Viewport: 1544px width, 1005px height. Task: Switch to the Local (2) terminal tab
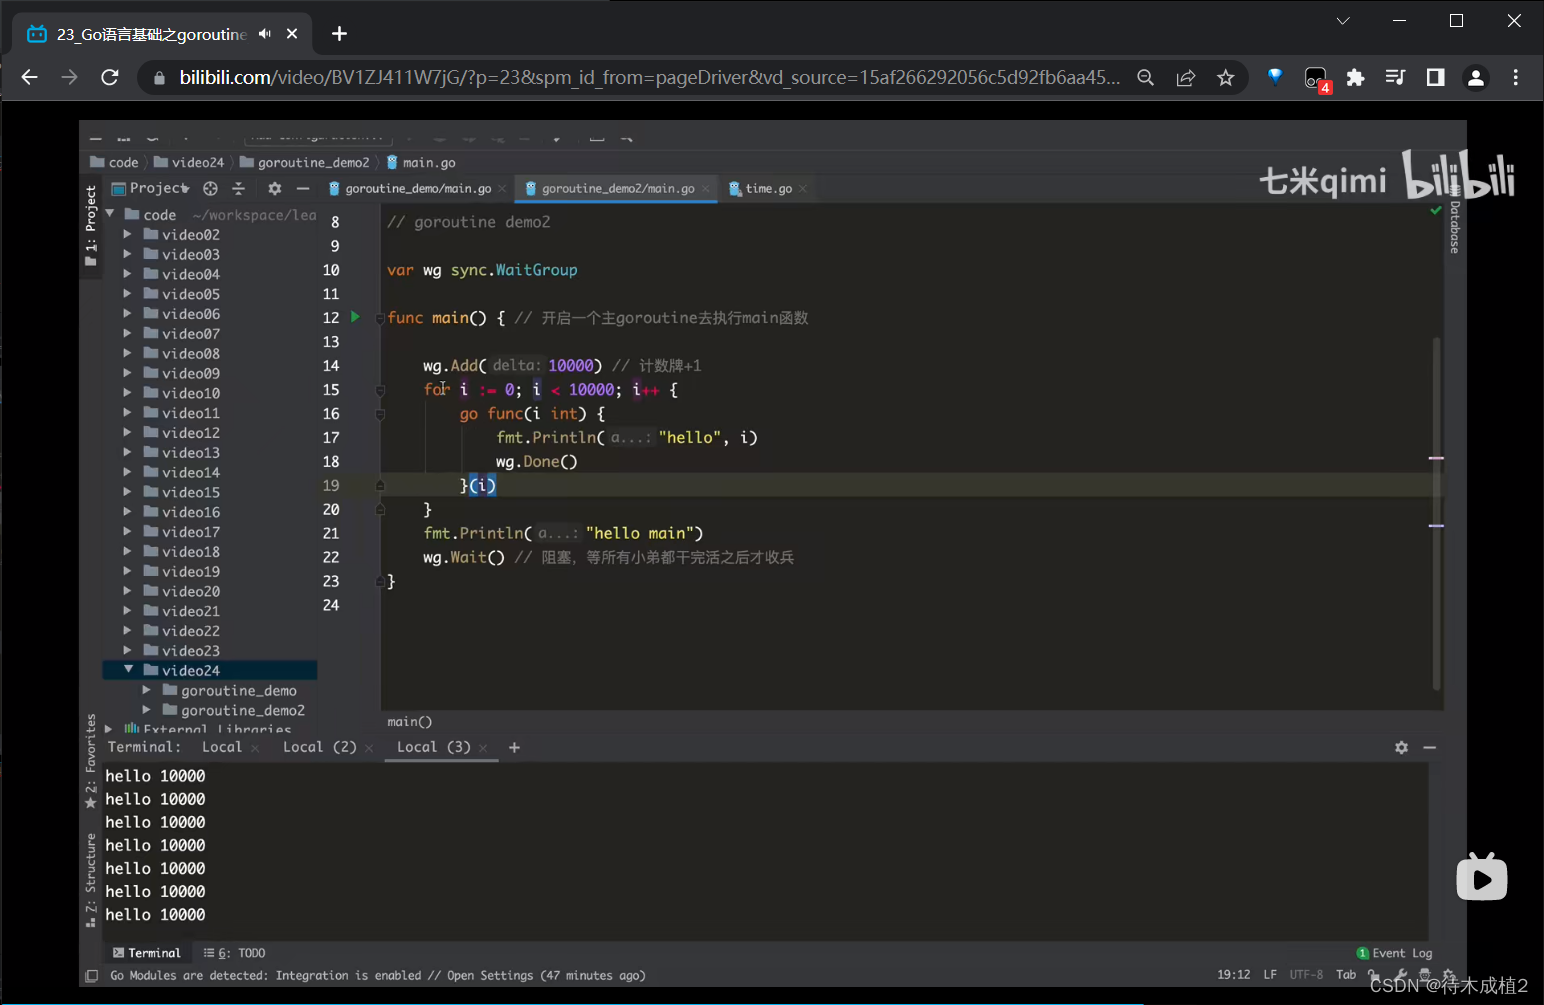pyautogui.click(x=320, y=747)
